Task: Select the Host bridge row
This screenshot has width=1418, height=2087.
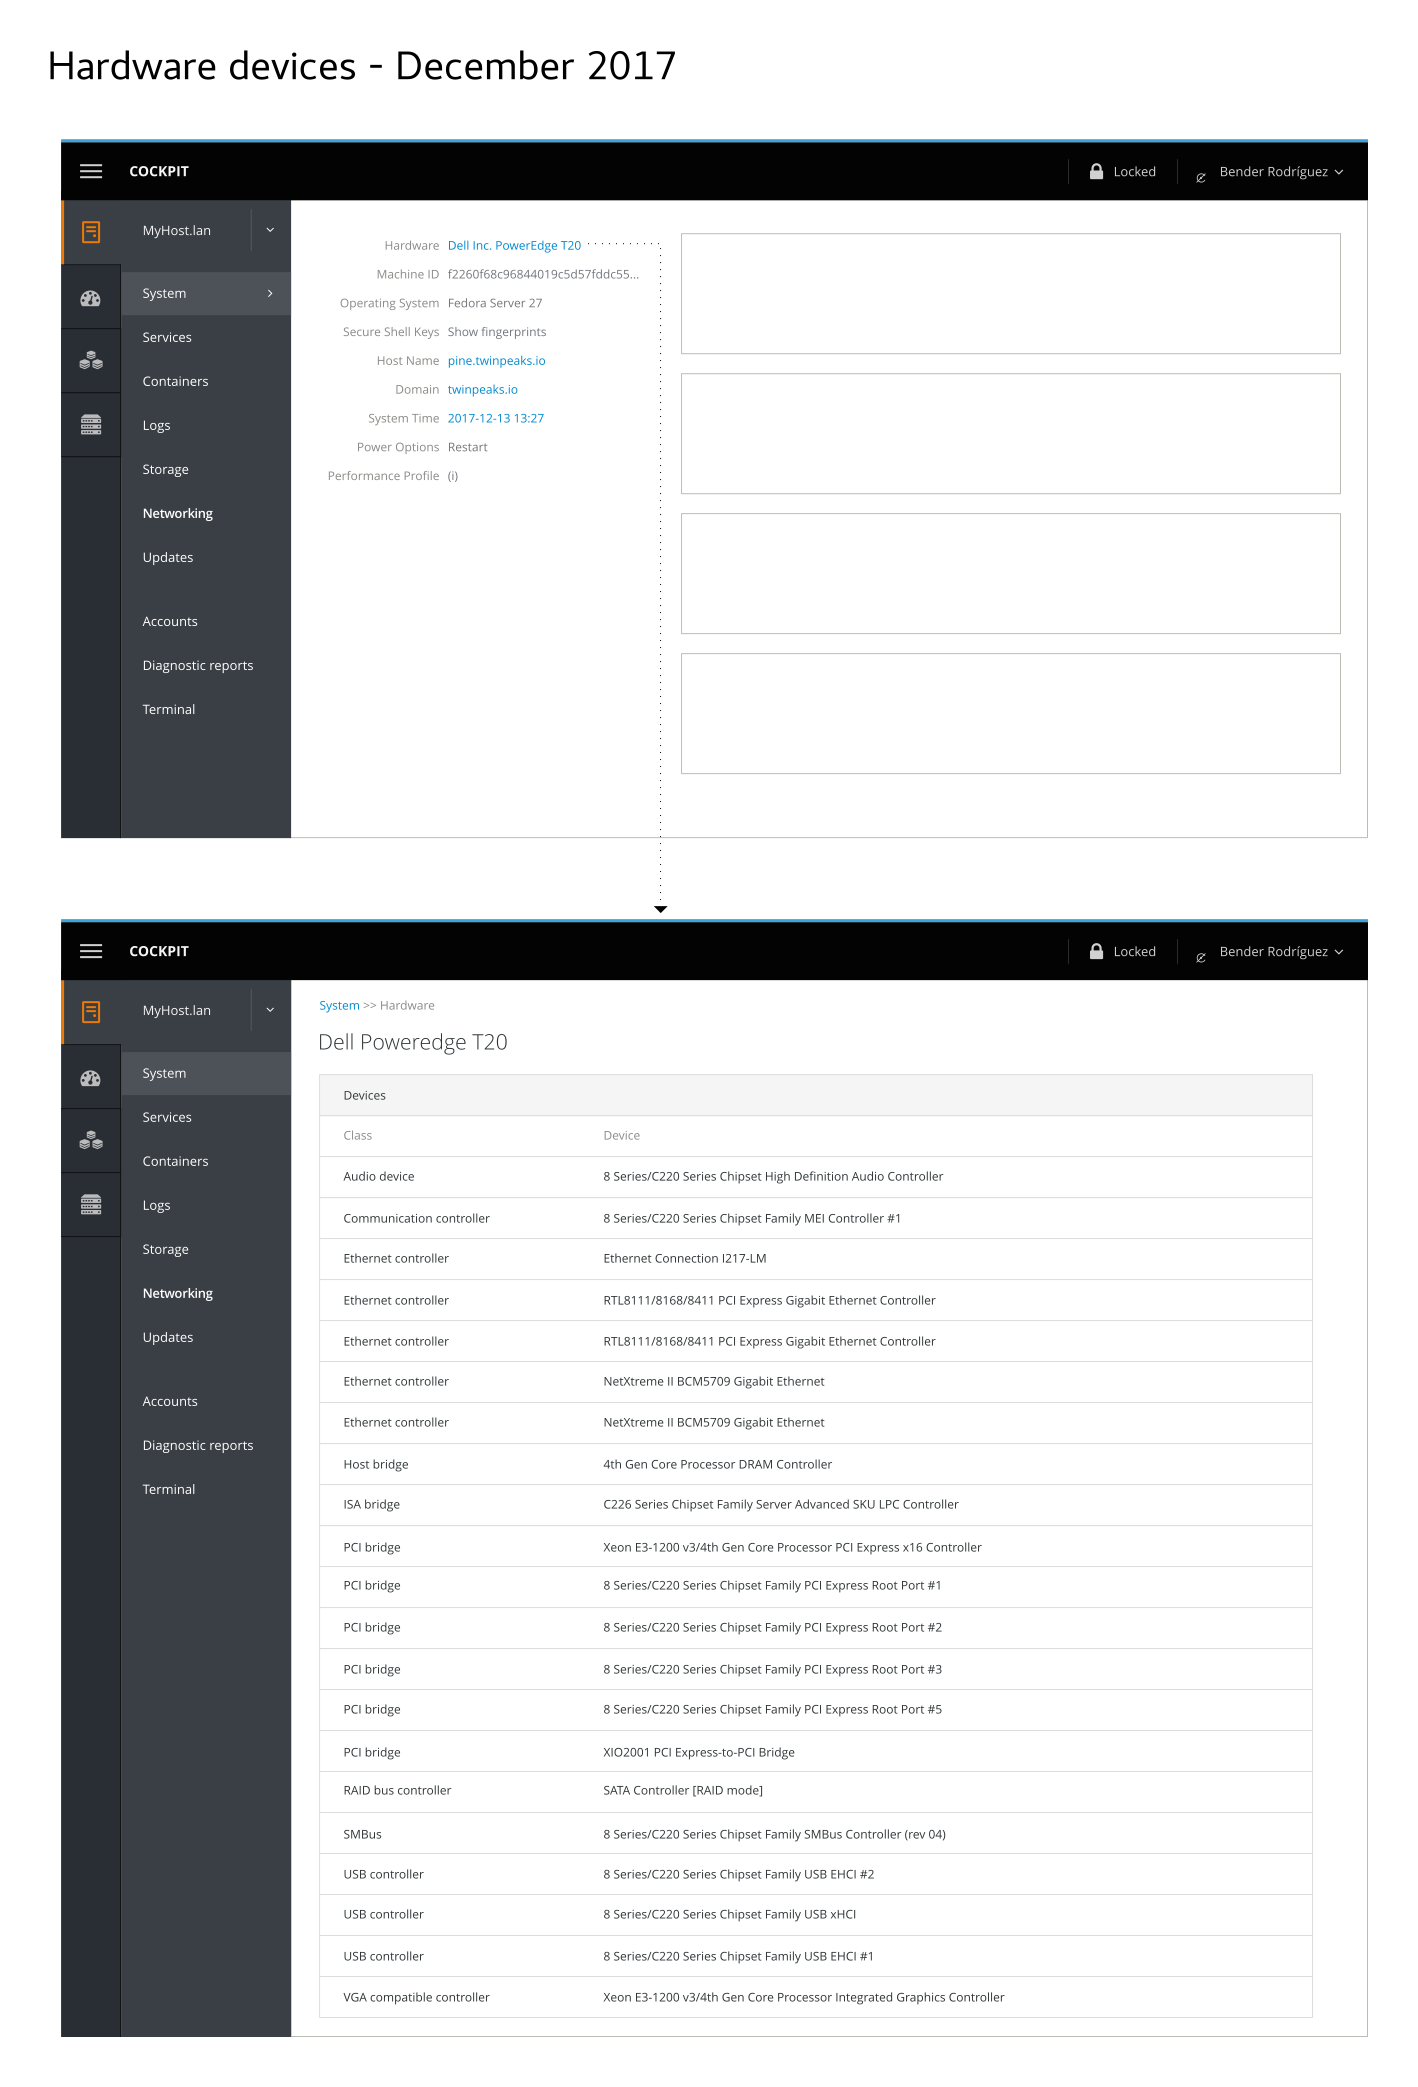Action: coord(815,1464)
